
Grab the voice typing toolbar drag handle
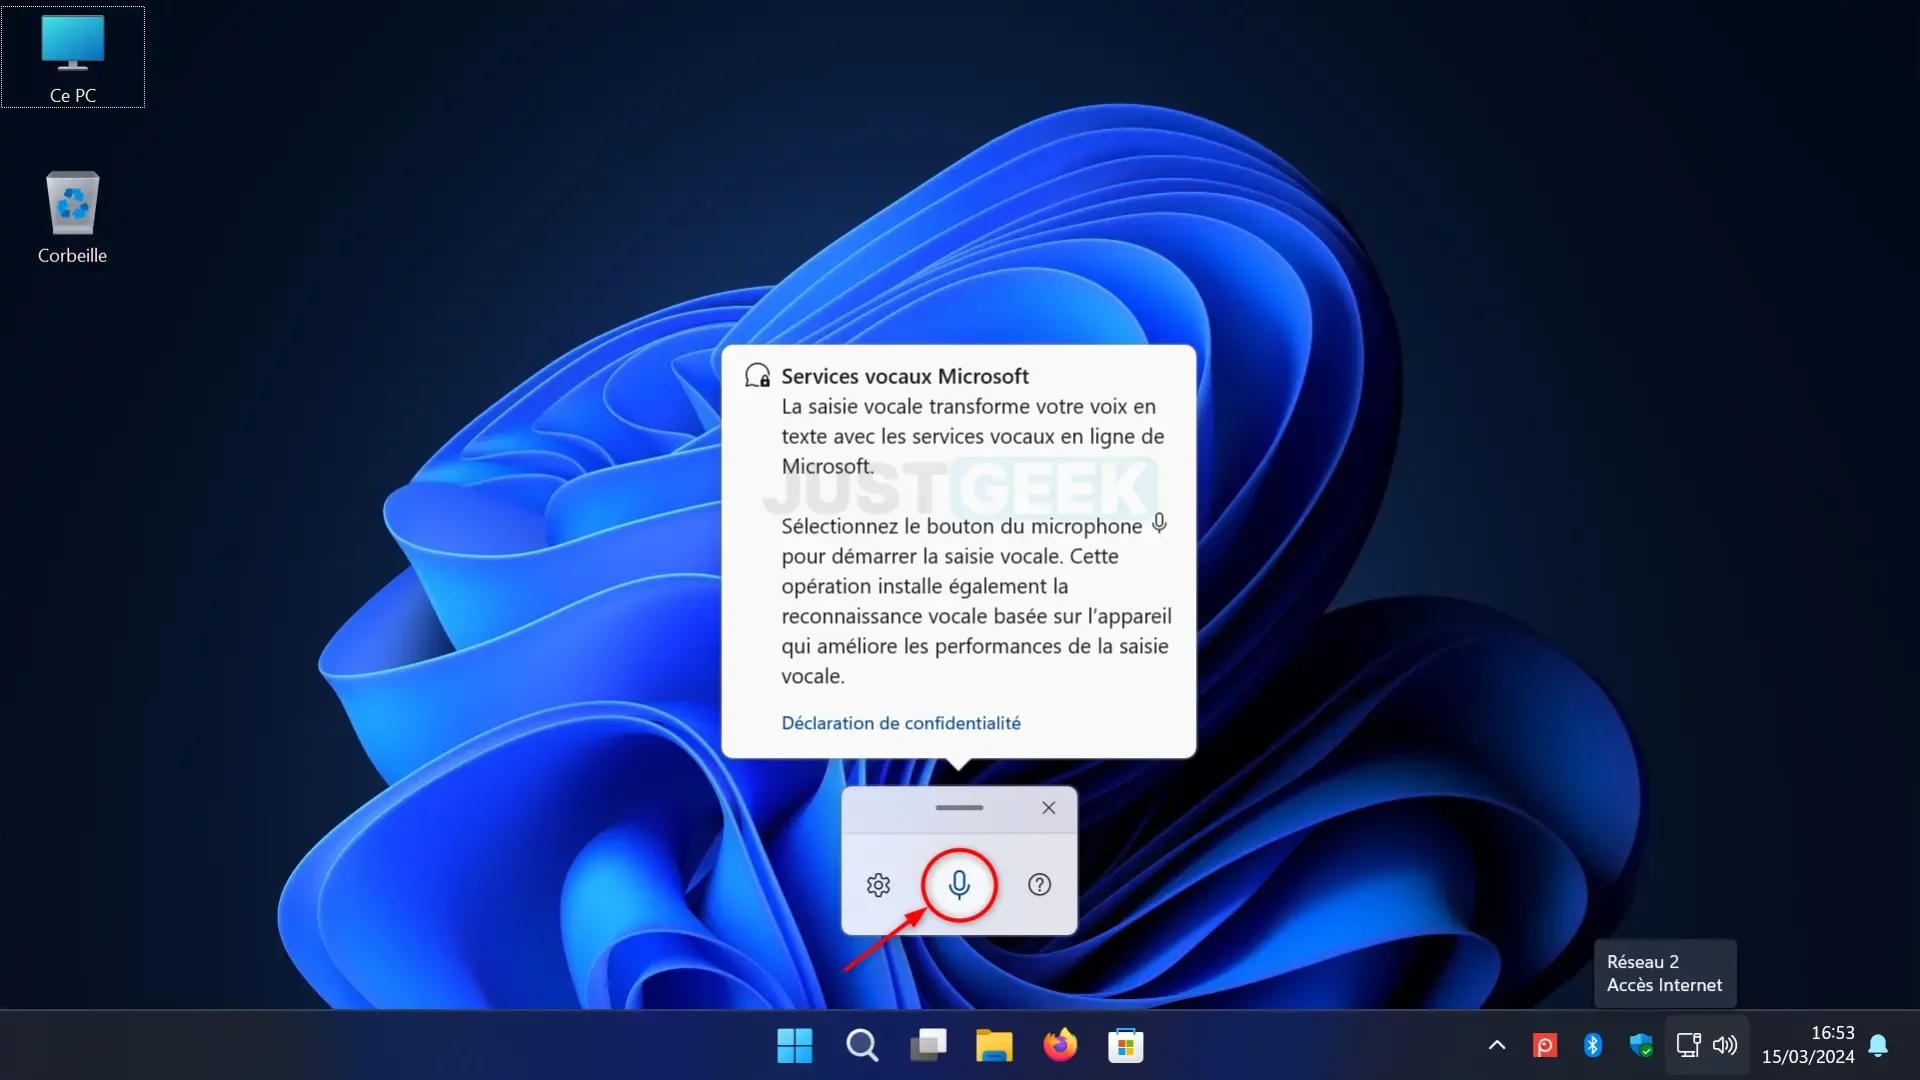tap(959, 808)
